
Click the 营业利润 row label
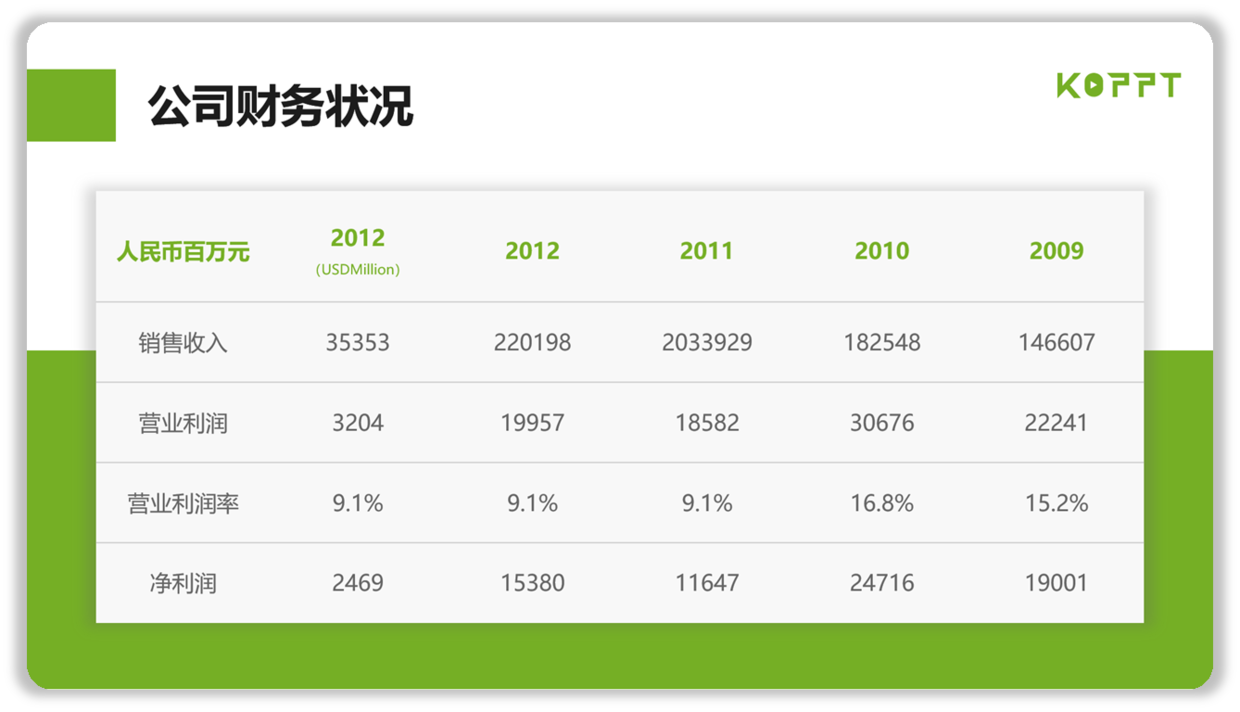click(183, 423)
